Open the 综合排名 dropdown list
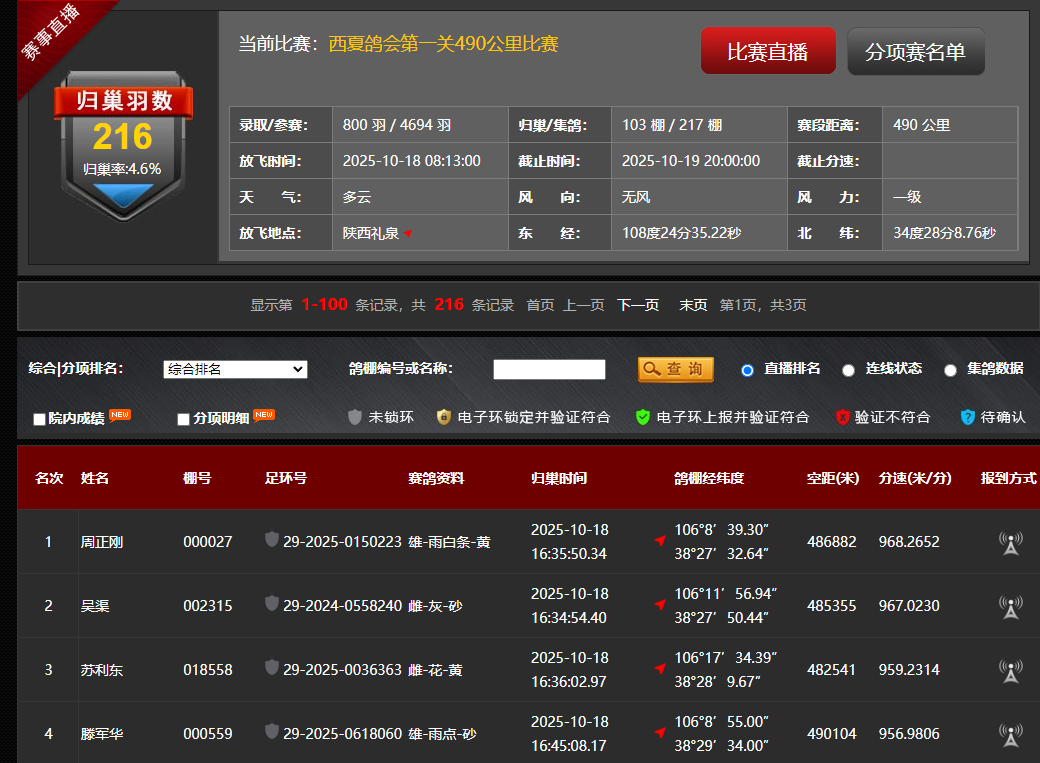This screenshot has height=763, width=1040. 235,370
